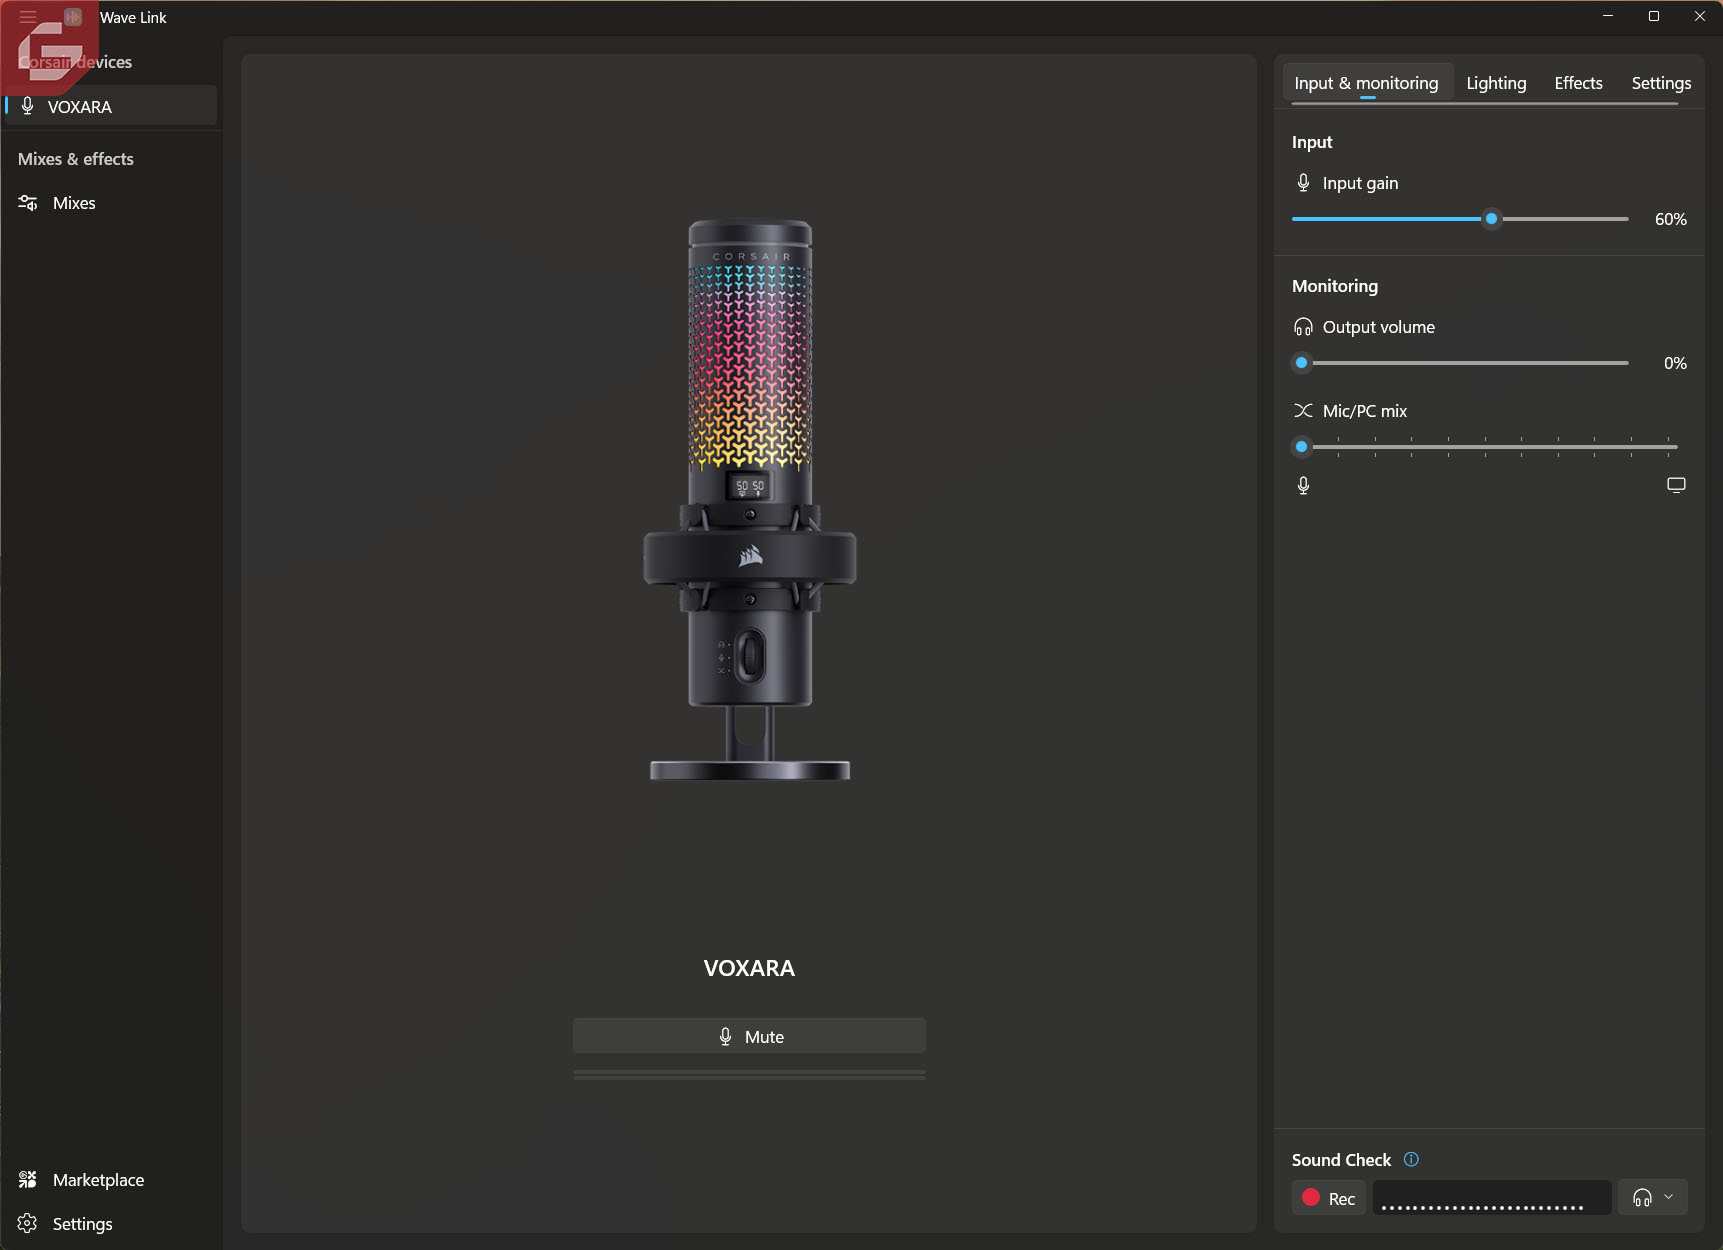Switch to the Lighting tab
The width and height of the screenshot is (1723, 1250).
click(x=1496, y=83)
